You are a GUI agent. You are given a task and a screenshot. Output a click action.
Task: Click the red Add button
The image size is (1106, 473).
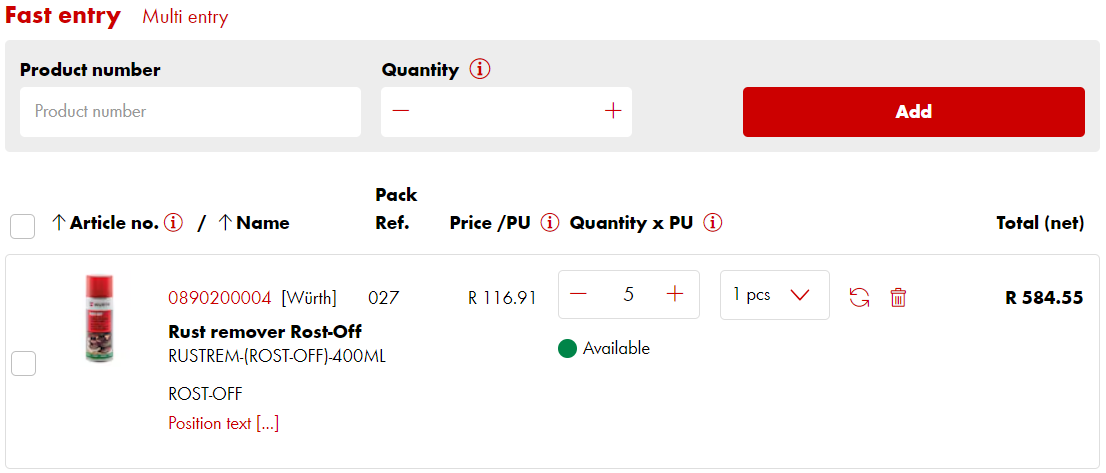pyautogui.click(x=913, y=112)
